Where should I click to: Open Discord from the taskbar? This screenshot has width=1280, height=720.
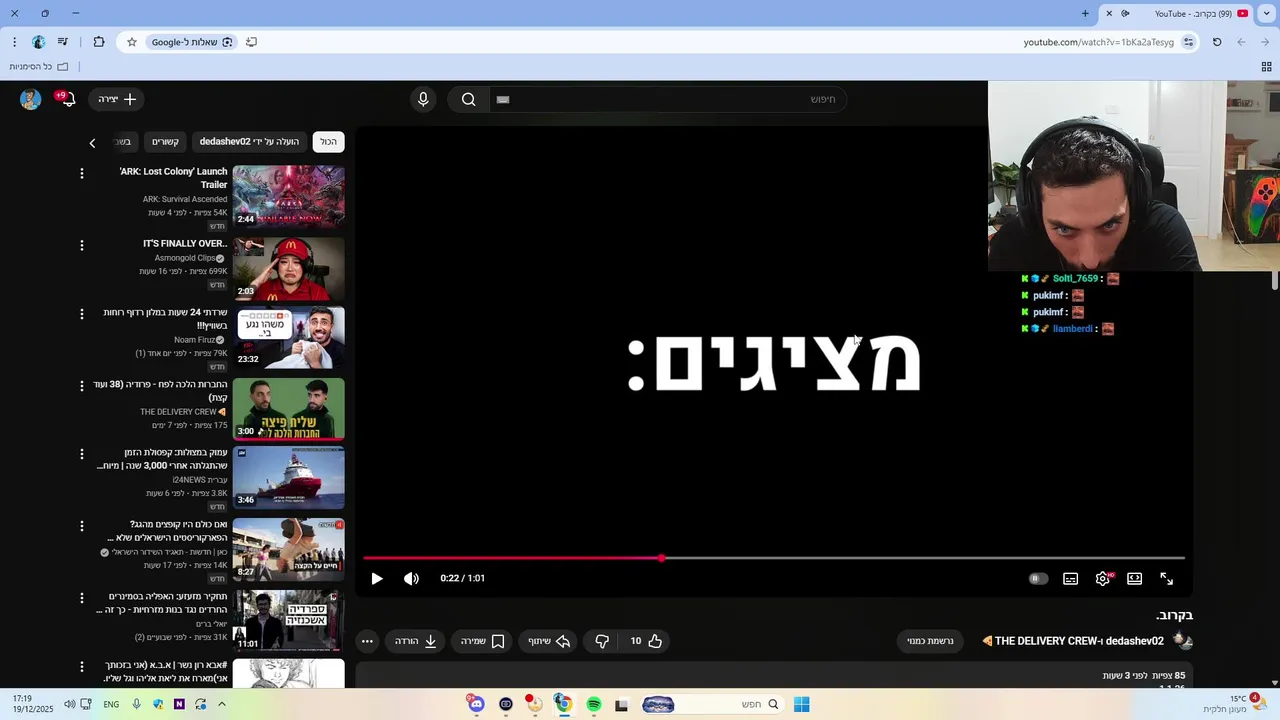[476, 705]
